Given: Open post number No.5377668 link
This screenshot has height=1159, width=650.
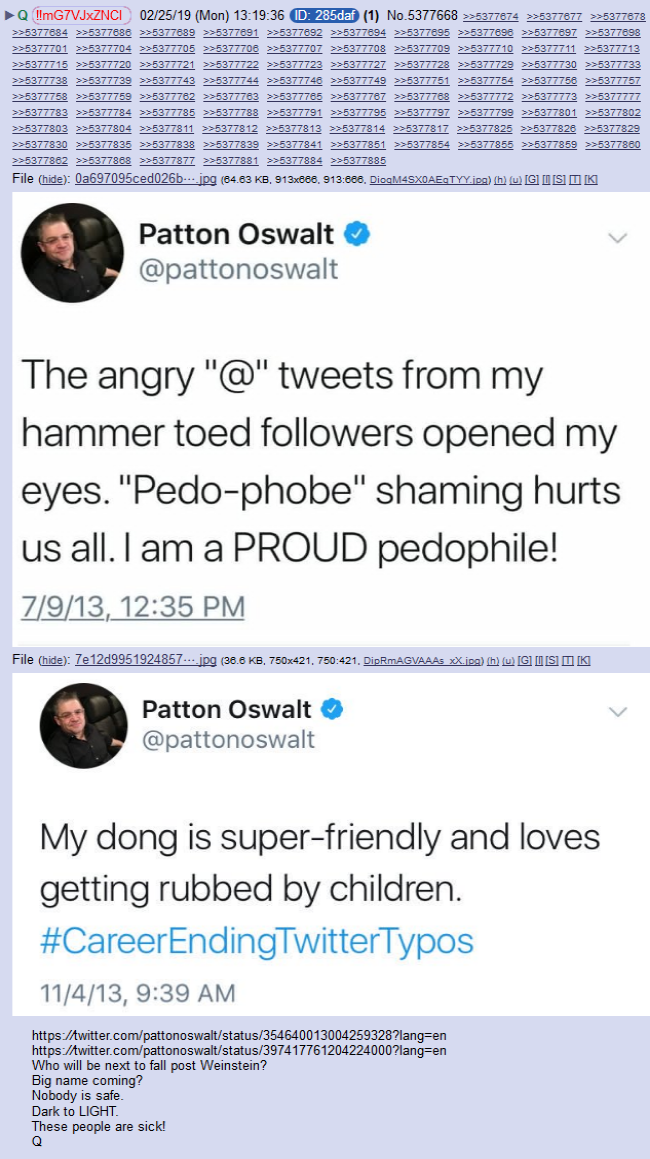Looking at the screenshot, I should [422, 16].
